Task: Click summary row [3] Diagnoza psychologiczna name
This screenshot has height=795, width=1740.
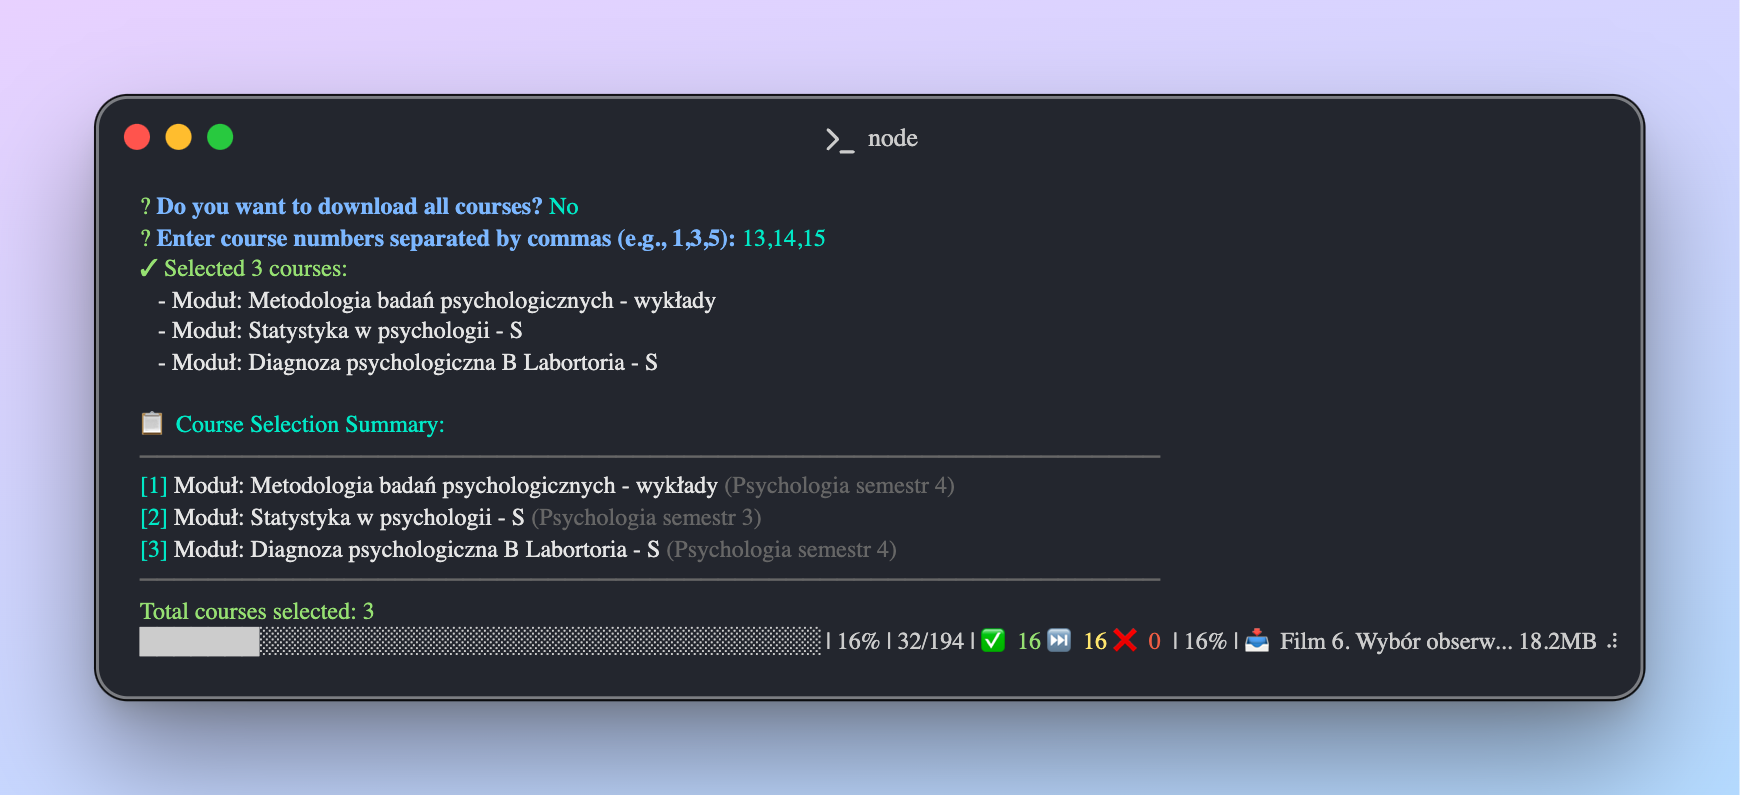Action: [x=417, y=549]
